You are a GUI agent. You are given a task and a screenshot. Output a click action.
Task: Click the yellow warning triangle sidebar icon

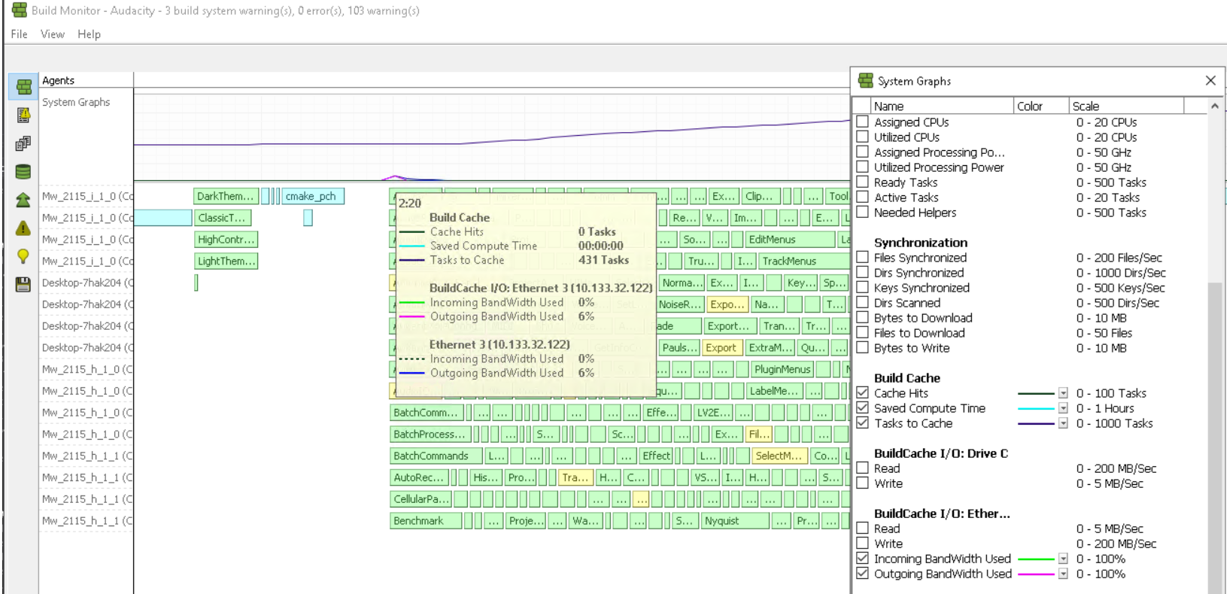(22, 228)
